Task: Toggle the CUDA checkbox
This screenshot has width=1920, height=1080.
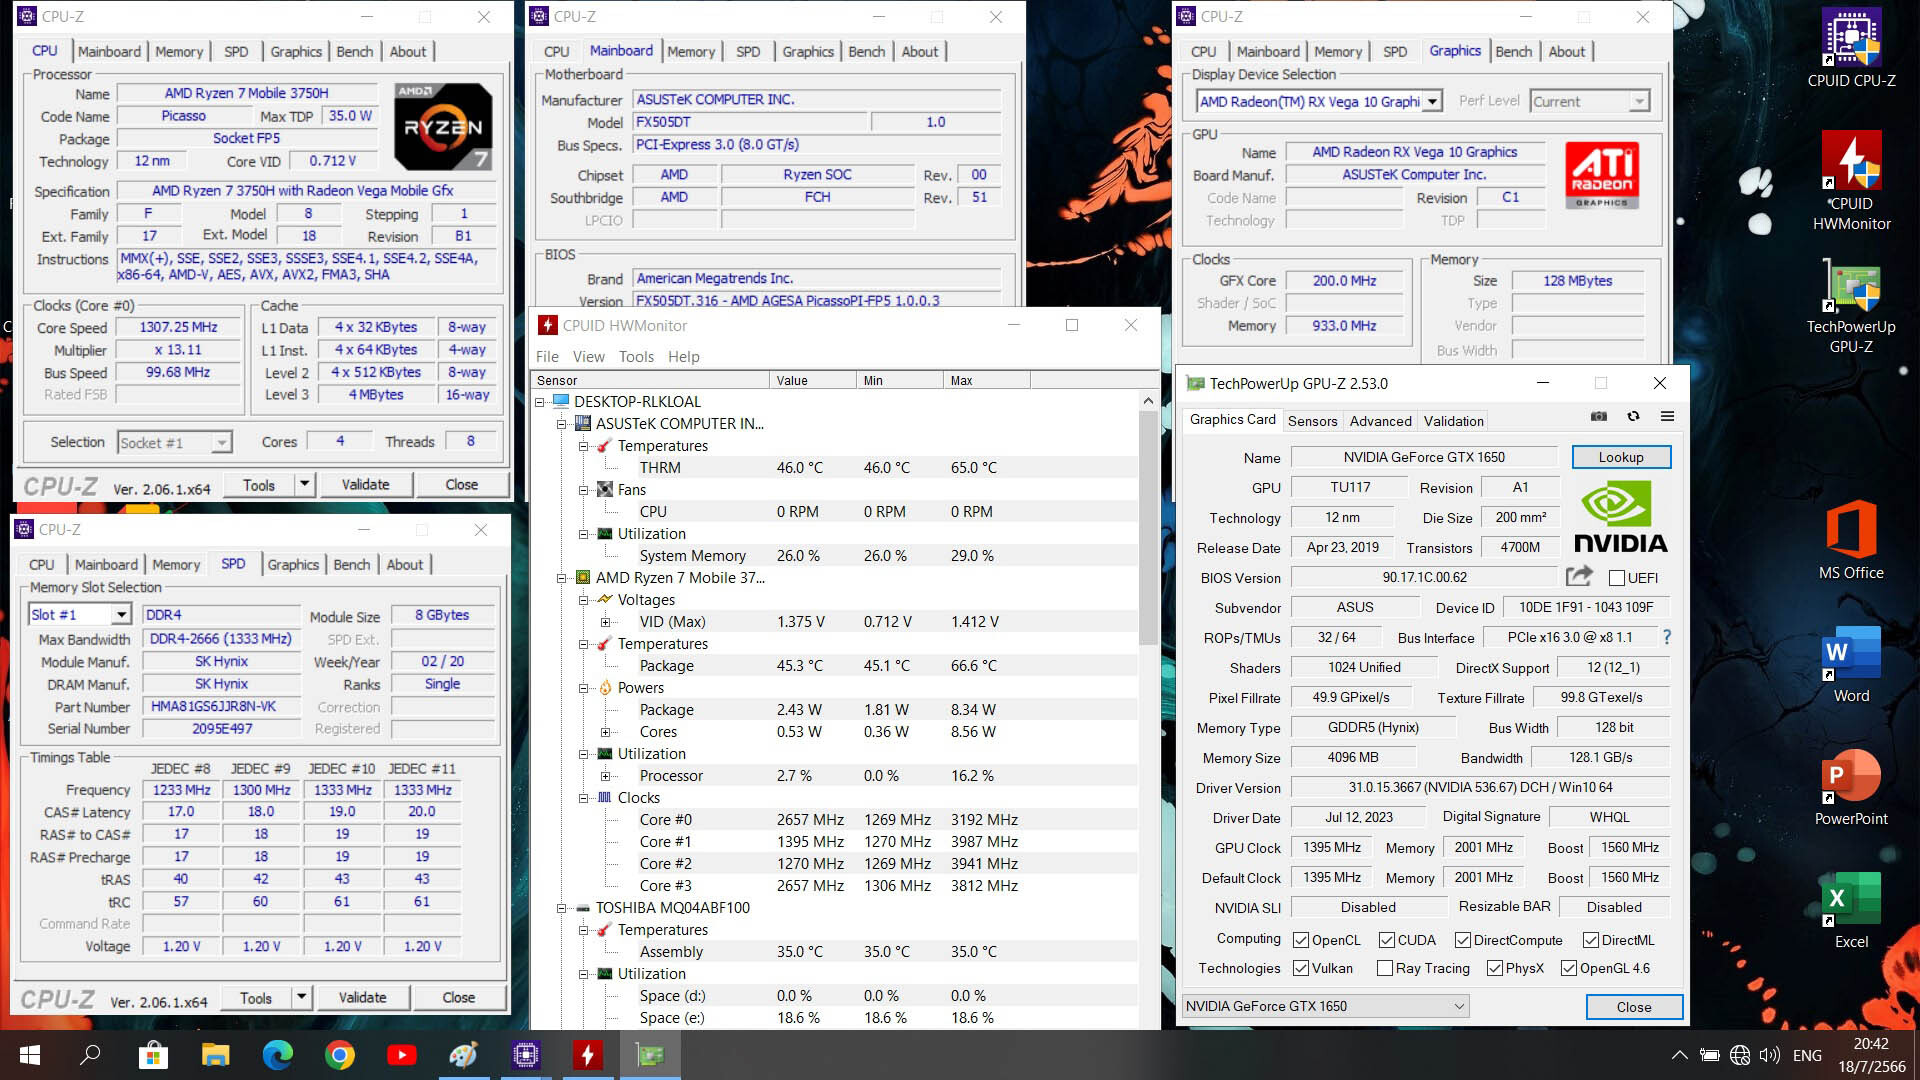Action: (x=1387, y=940)
